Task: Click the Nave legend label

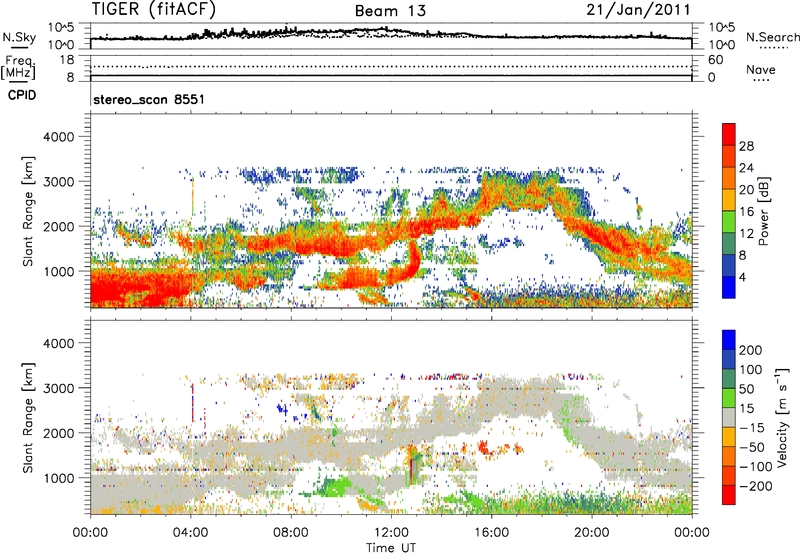Action: (x=761, y=69)
